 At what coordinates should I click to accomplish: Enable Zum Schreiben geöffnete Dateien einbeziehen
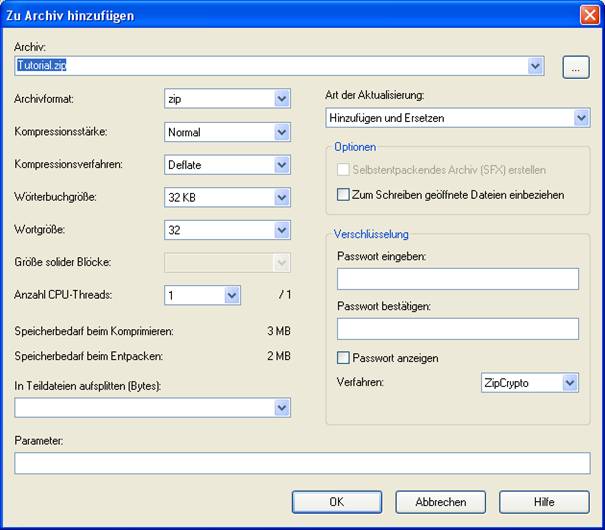(345, 195)
